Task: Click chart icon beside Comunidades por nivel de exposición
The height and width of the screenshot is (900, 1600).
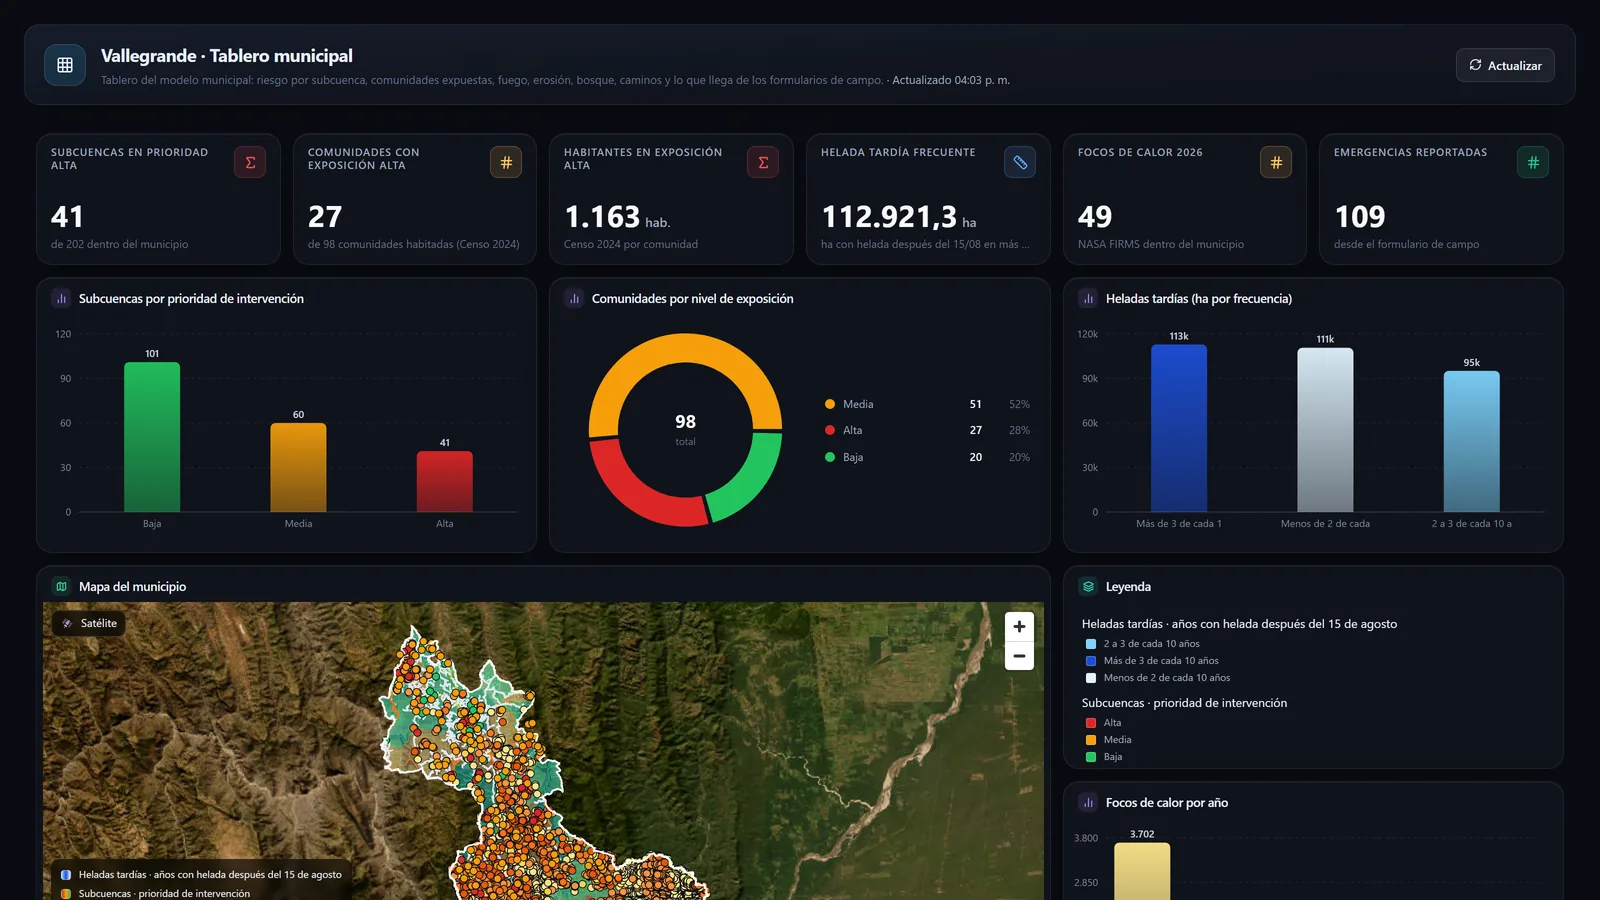Action: [574, 298]
